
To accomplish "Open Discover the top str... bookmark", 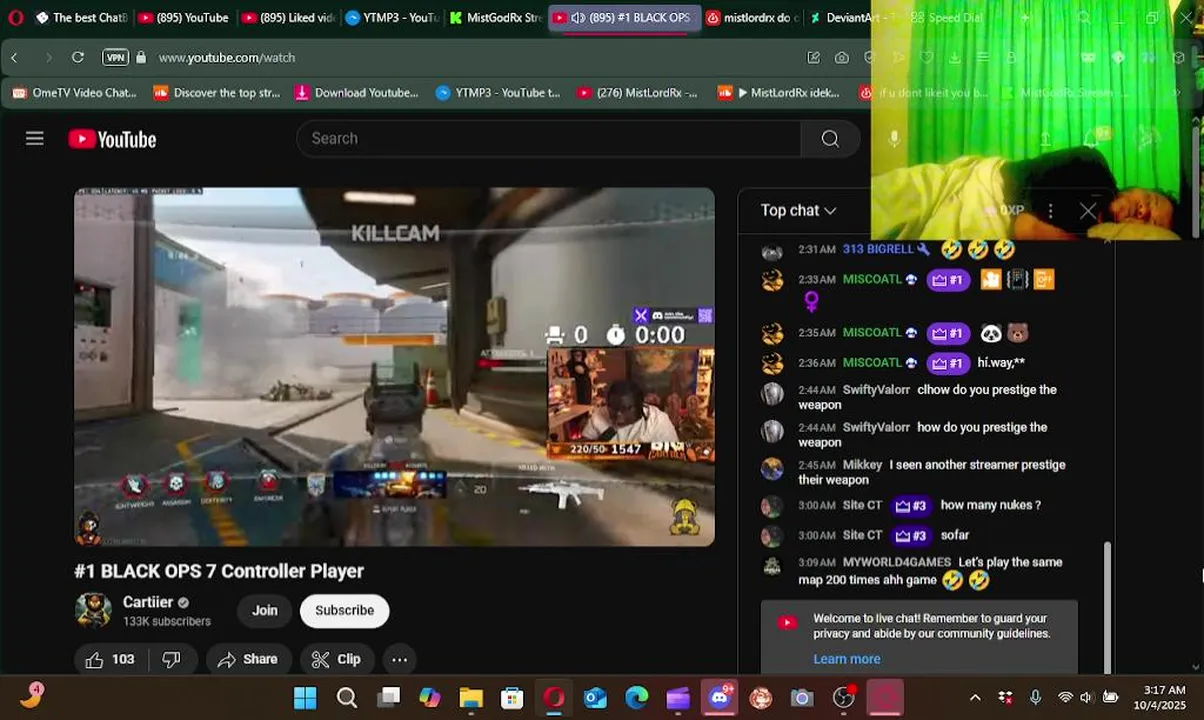I will click(x=217, y=92).
